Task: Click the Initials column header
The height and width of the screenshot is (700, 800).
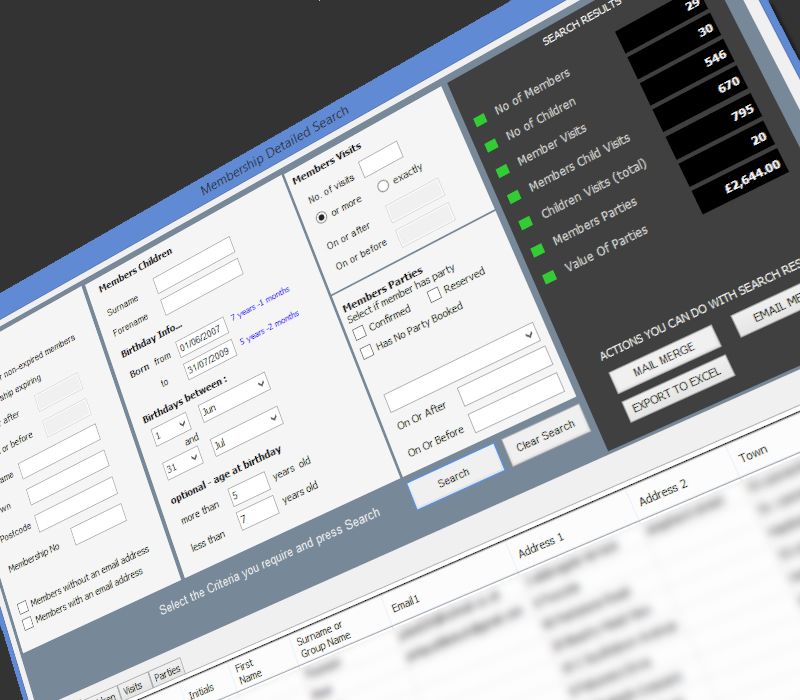Action: [x=202, y=691]
